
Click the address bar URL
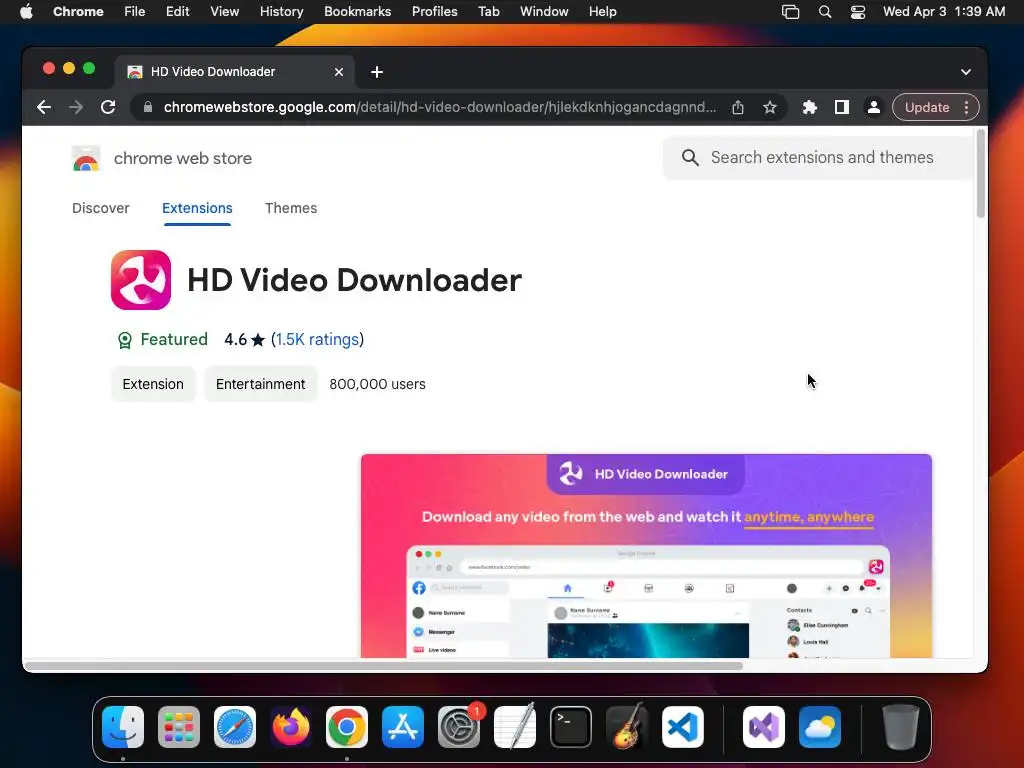[440, 107]
